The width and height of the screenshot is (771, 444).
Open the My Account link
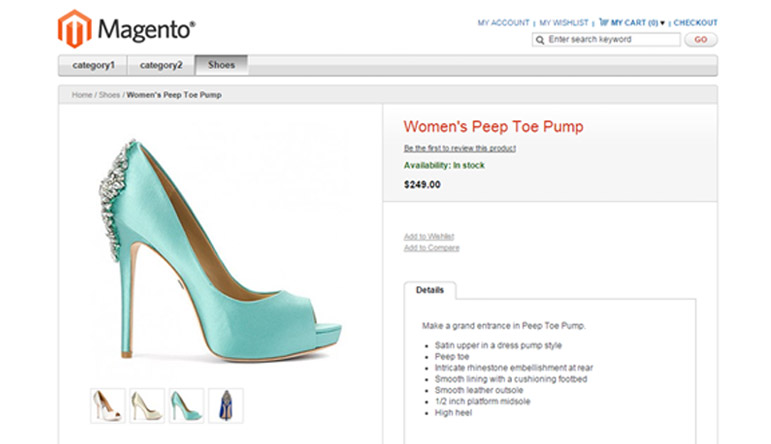coord(503,22)
